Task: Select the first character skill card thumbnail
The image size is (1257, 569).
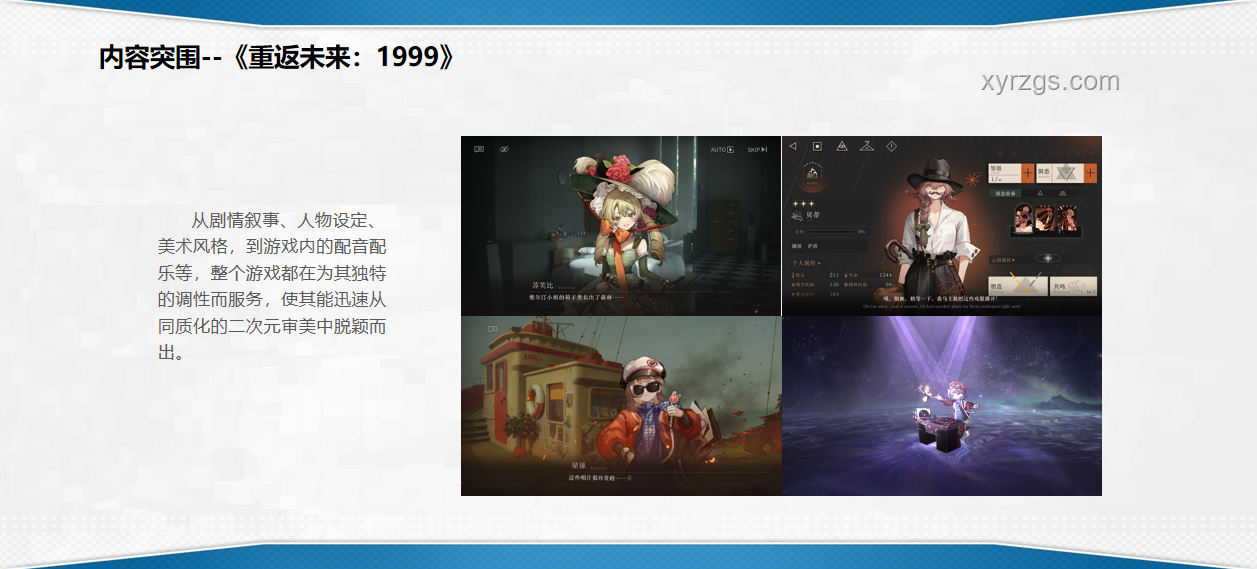Action: 1024,218
